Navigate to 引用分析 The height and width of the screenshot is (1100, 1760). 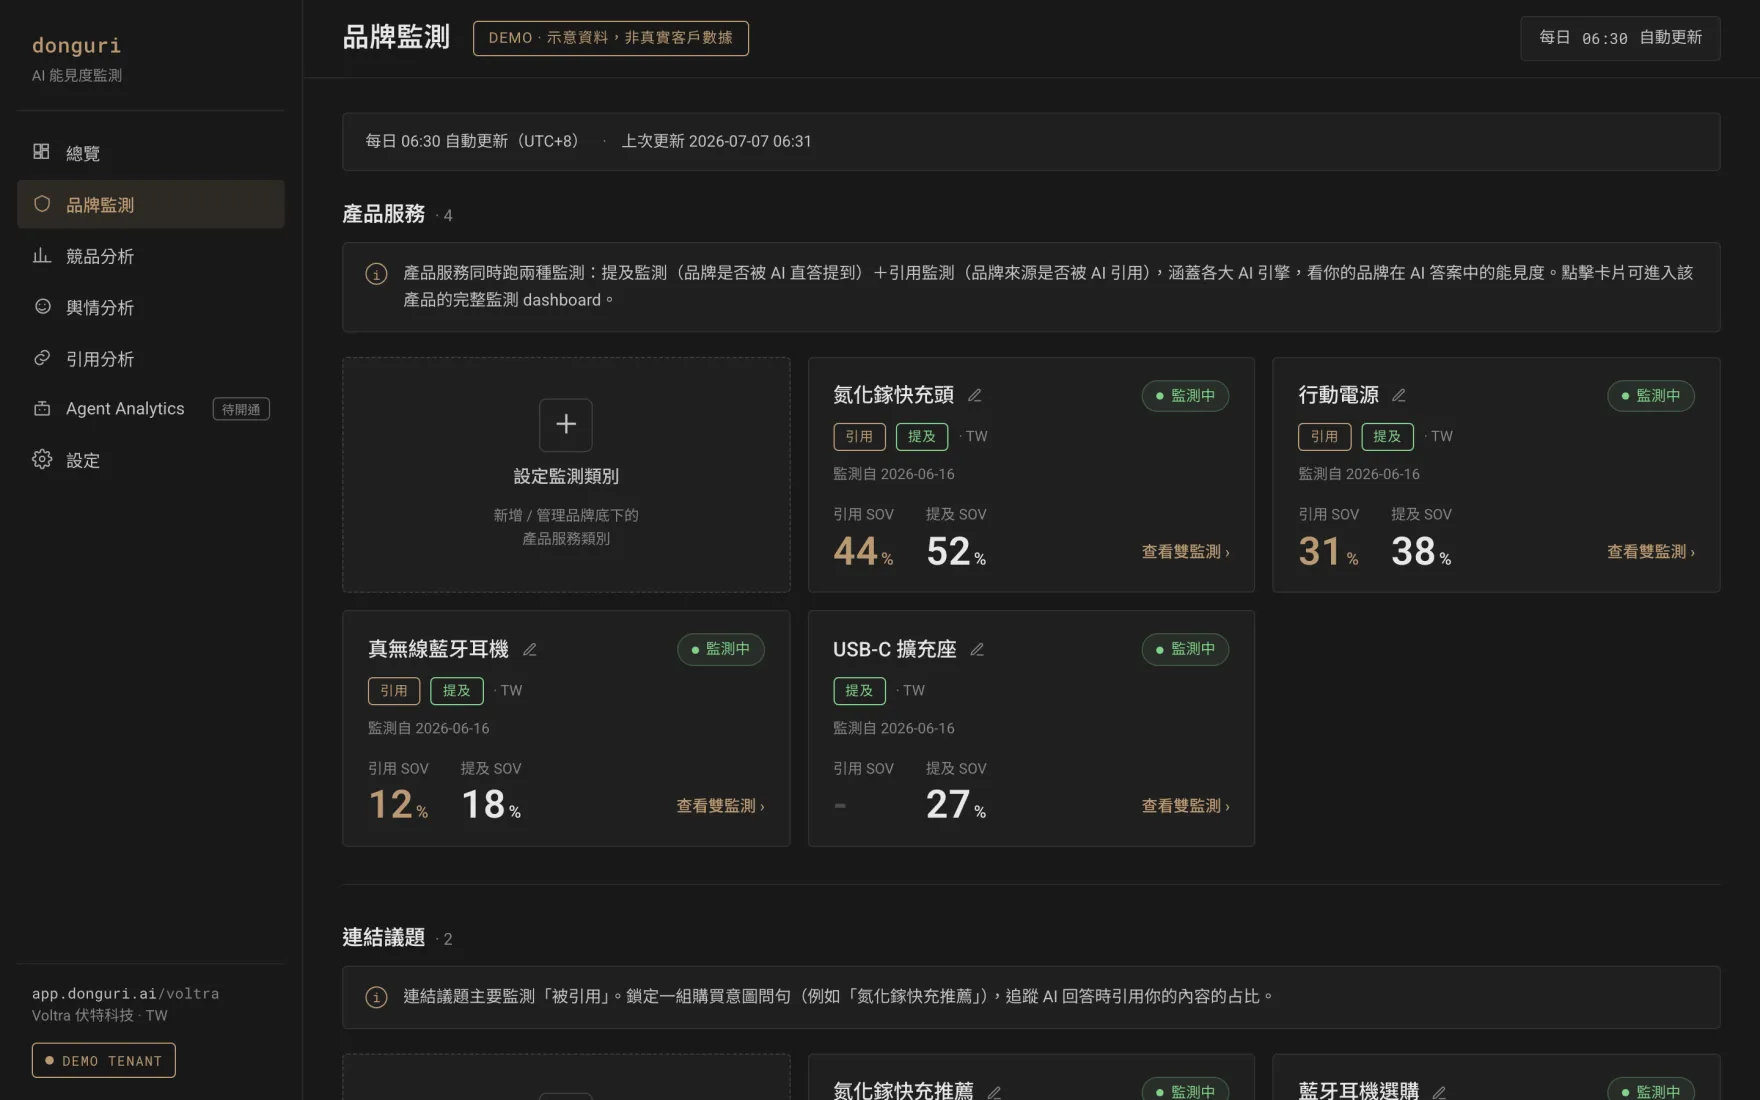[x=151, y=358]
